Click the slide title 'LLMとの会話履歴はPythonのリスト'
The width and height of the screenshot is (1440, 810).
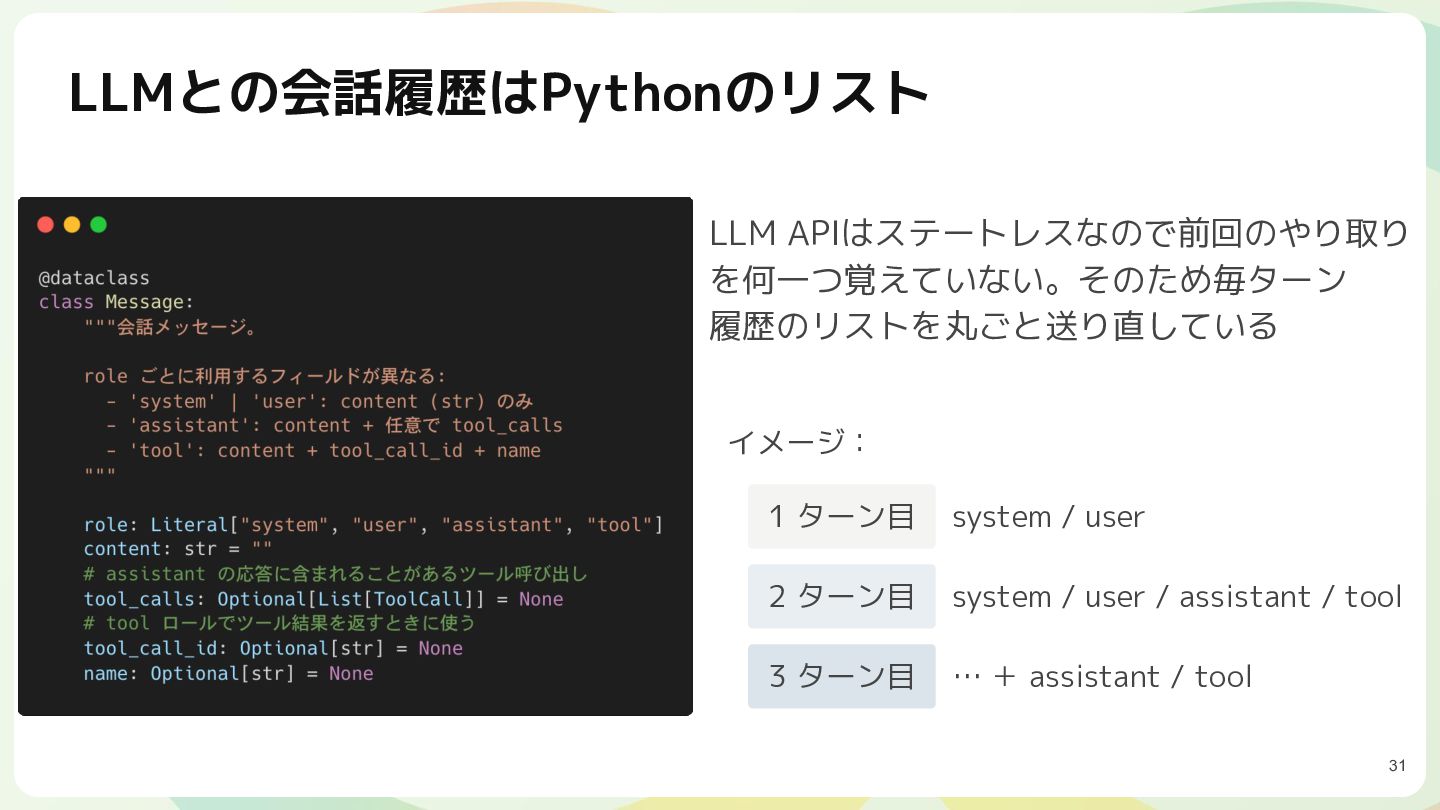pyautogui.click(x=498, y=95)
